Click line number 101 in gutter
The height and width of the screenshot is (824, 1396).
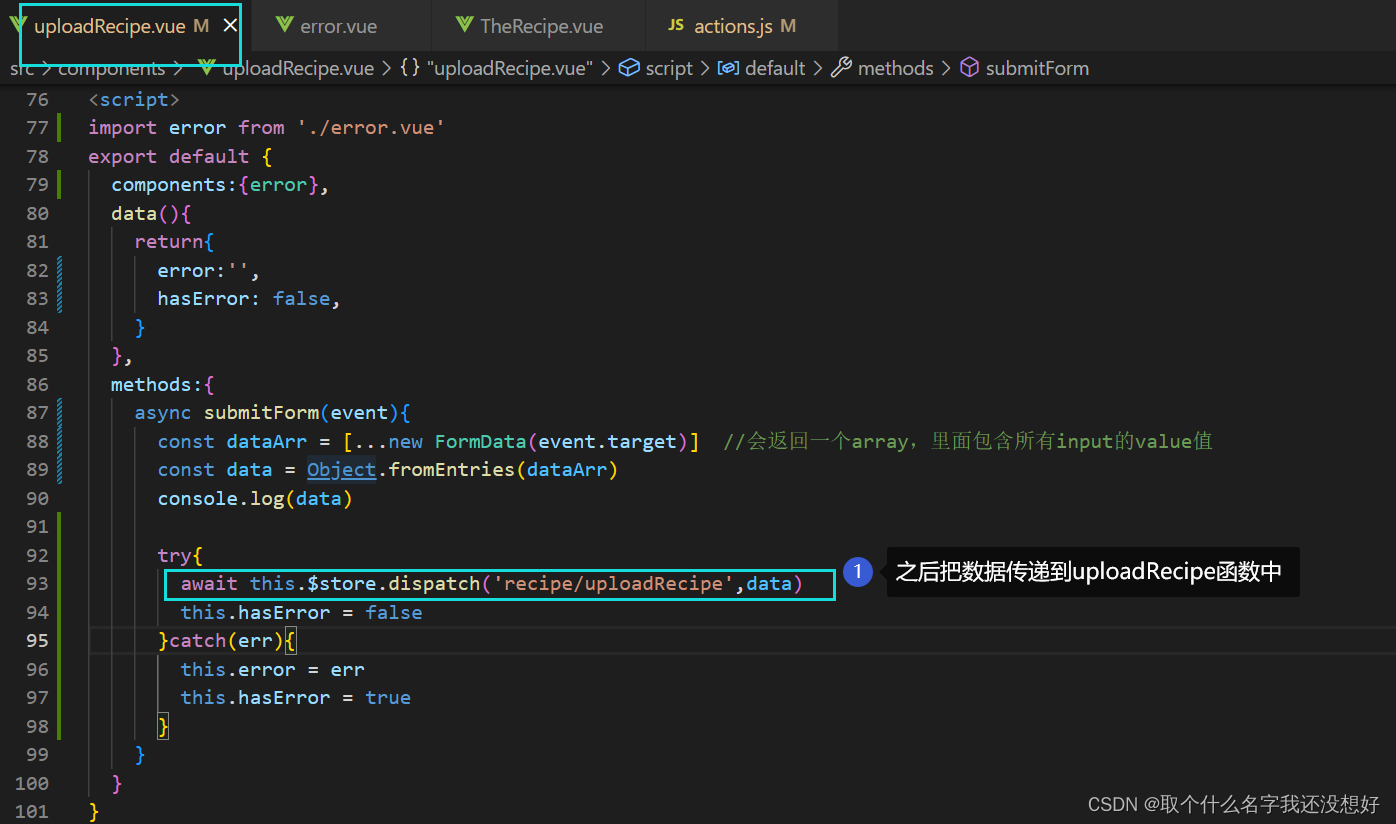[32, 811]
